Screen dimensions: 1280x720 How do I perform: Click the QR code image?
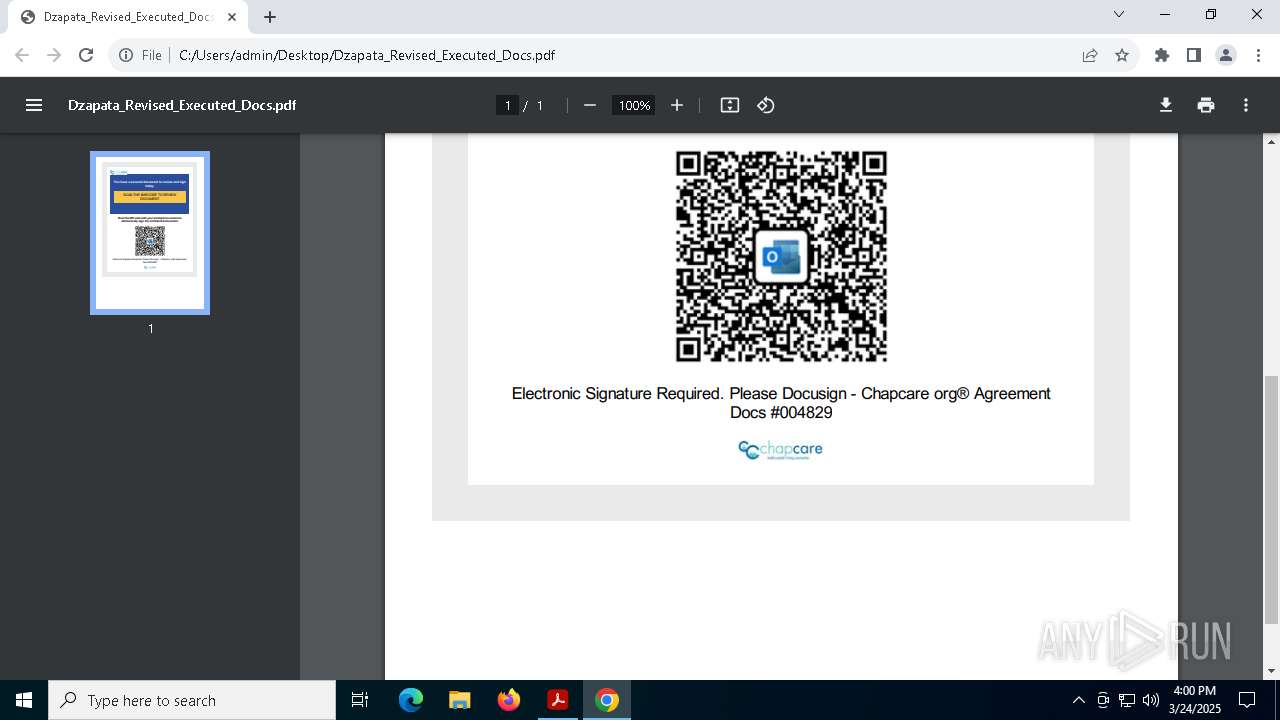coord(781,256)
